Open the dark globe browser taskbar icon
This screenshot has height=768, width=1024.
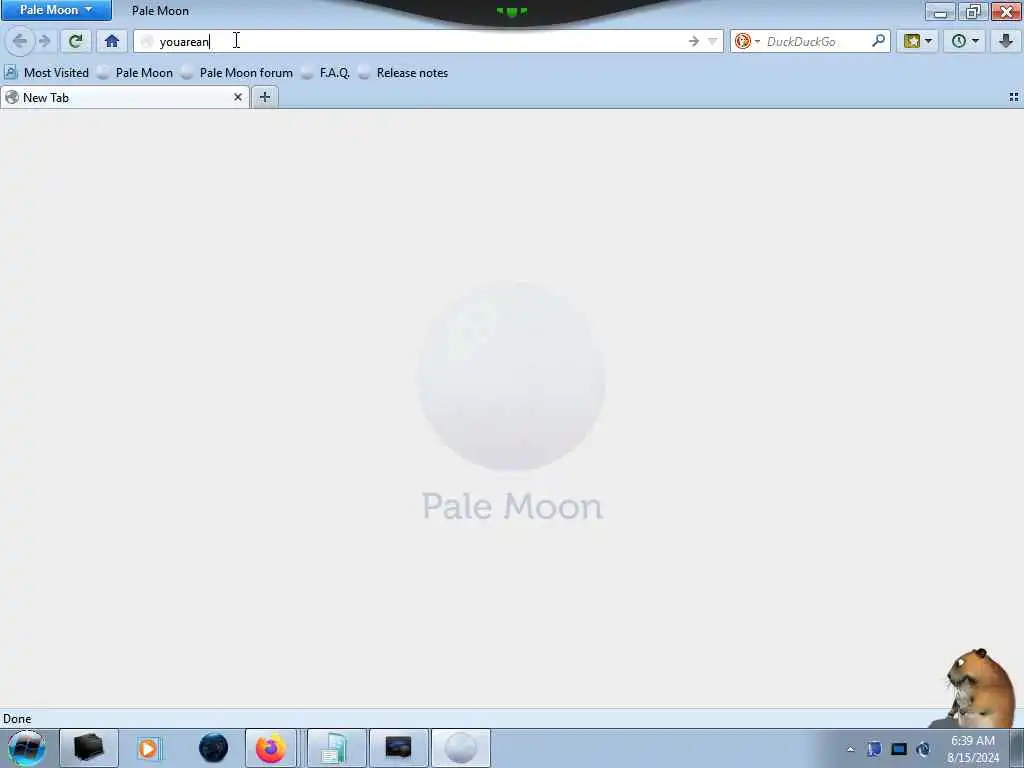(214, 748)
